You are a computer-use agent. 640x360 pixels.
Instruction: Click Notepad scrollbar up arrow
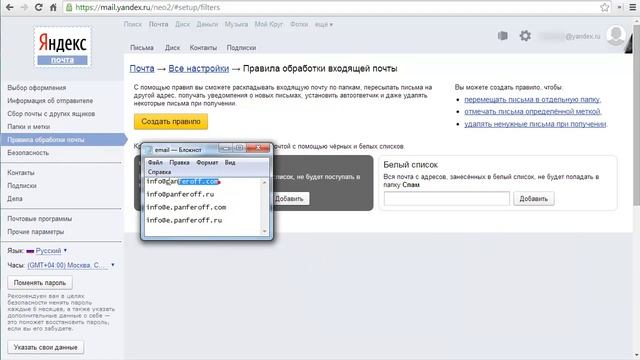pyautogui.click(x=264, y=182)
